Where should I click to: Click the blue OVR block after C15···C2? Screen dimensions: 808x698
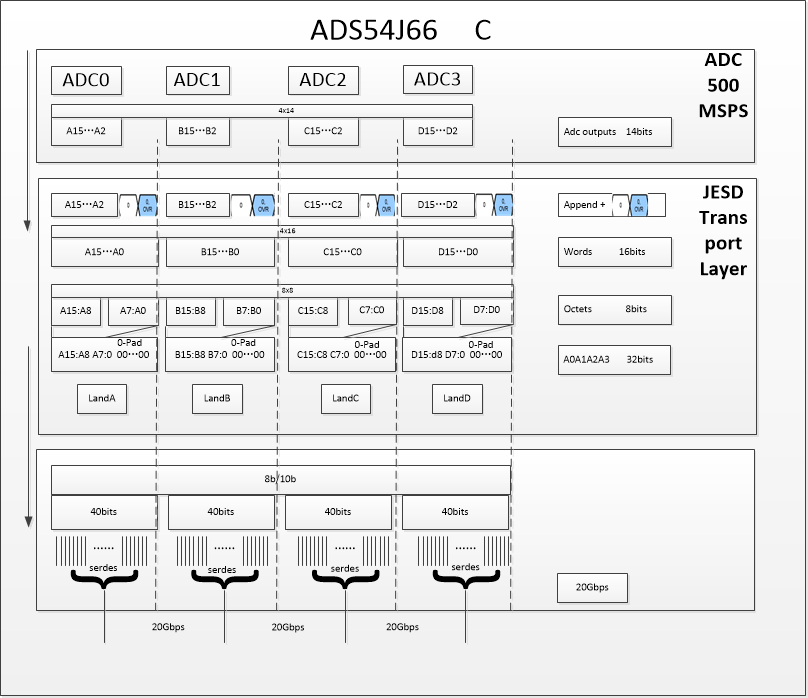(386, 206)
